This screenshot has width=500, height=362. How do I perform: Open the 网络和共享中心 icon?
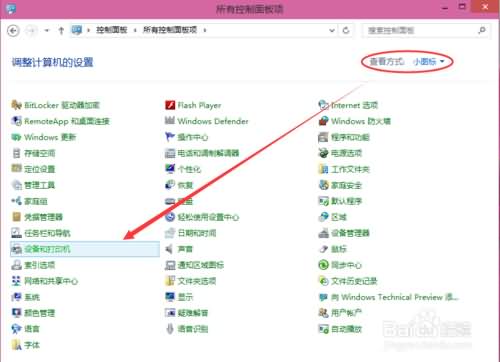click(16, 281)
